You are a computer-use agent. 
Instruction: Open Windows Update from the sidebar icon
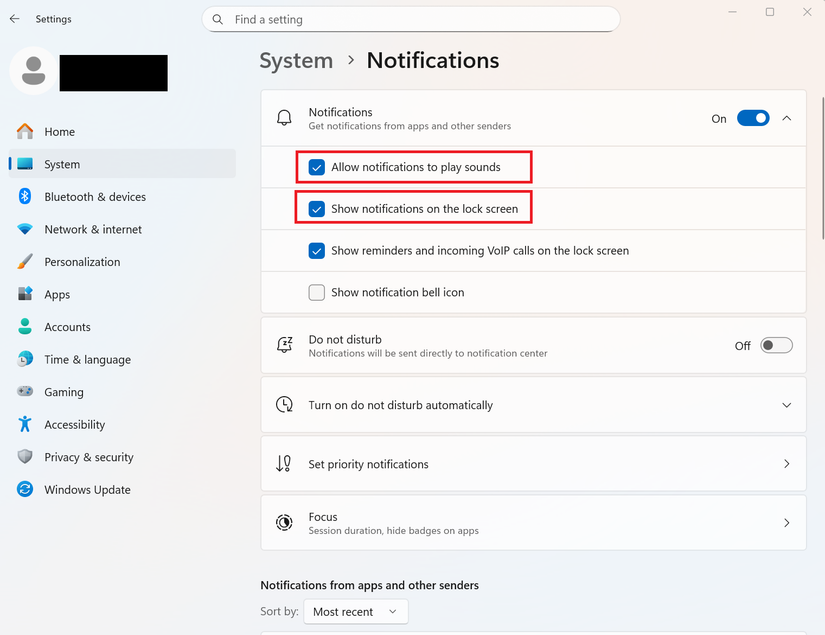click(24, 490)
